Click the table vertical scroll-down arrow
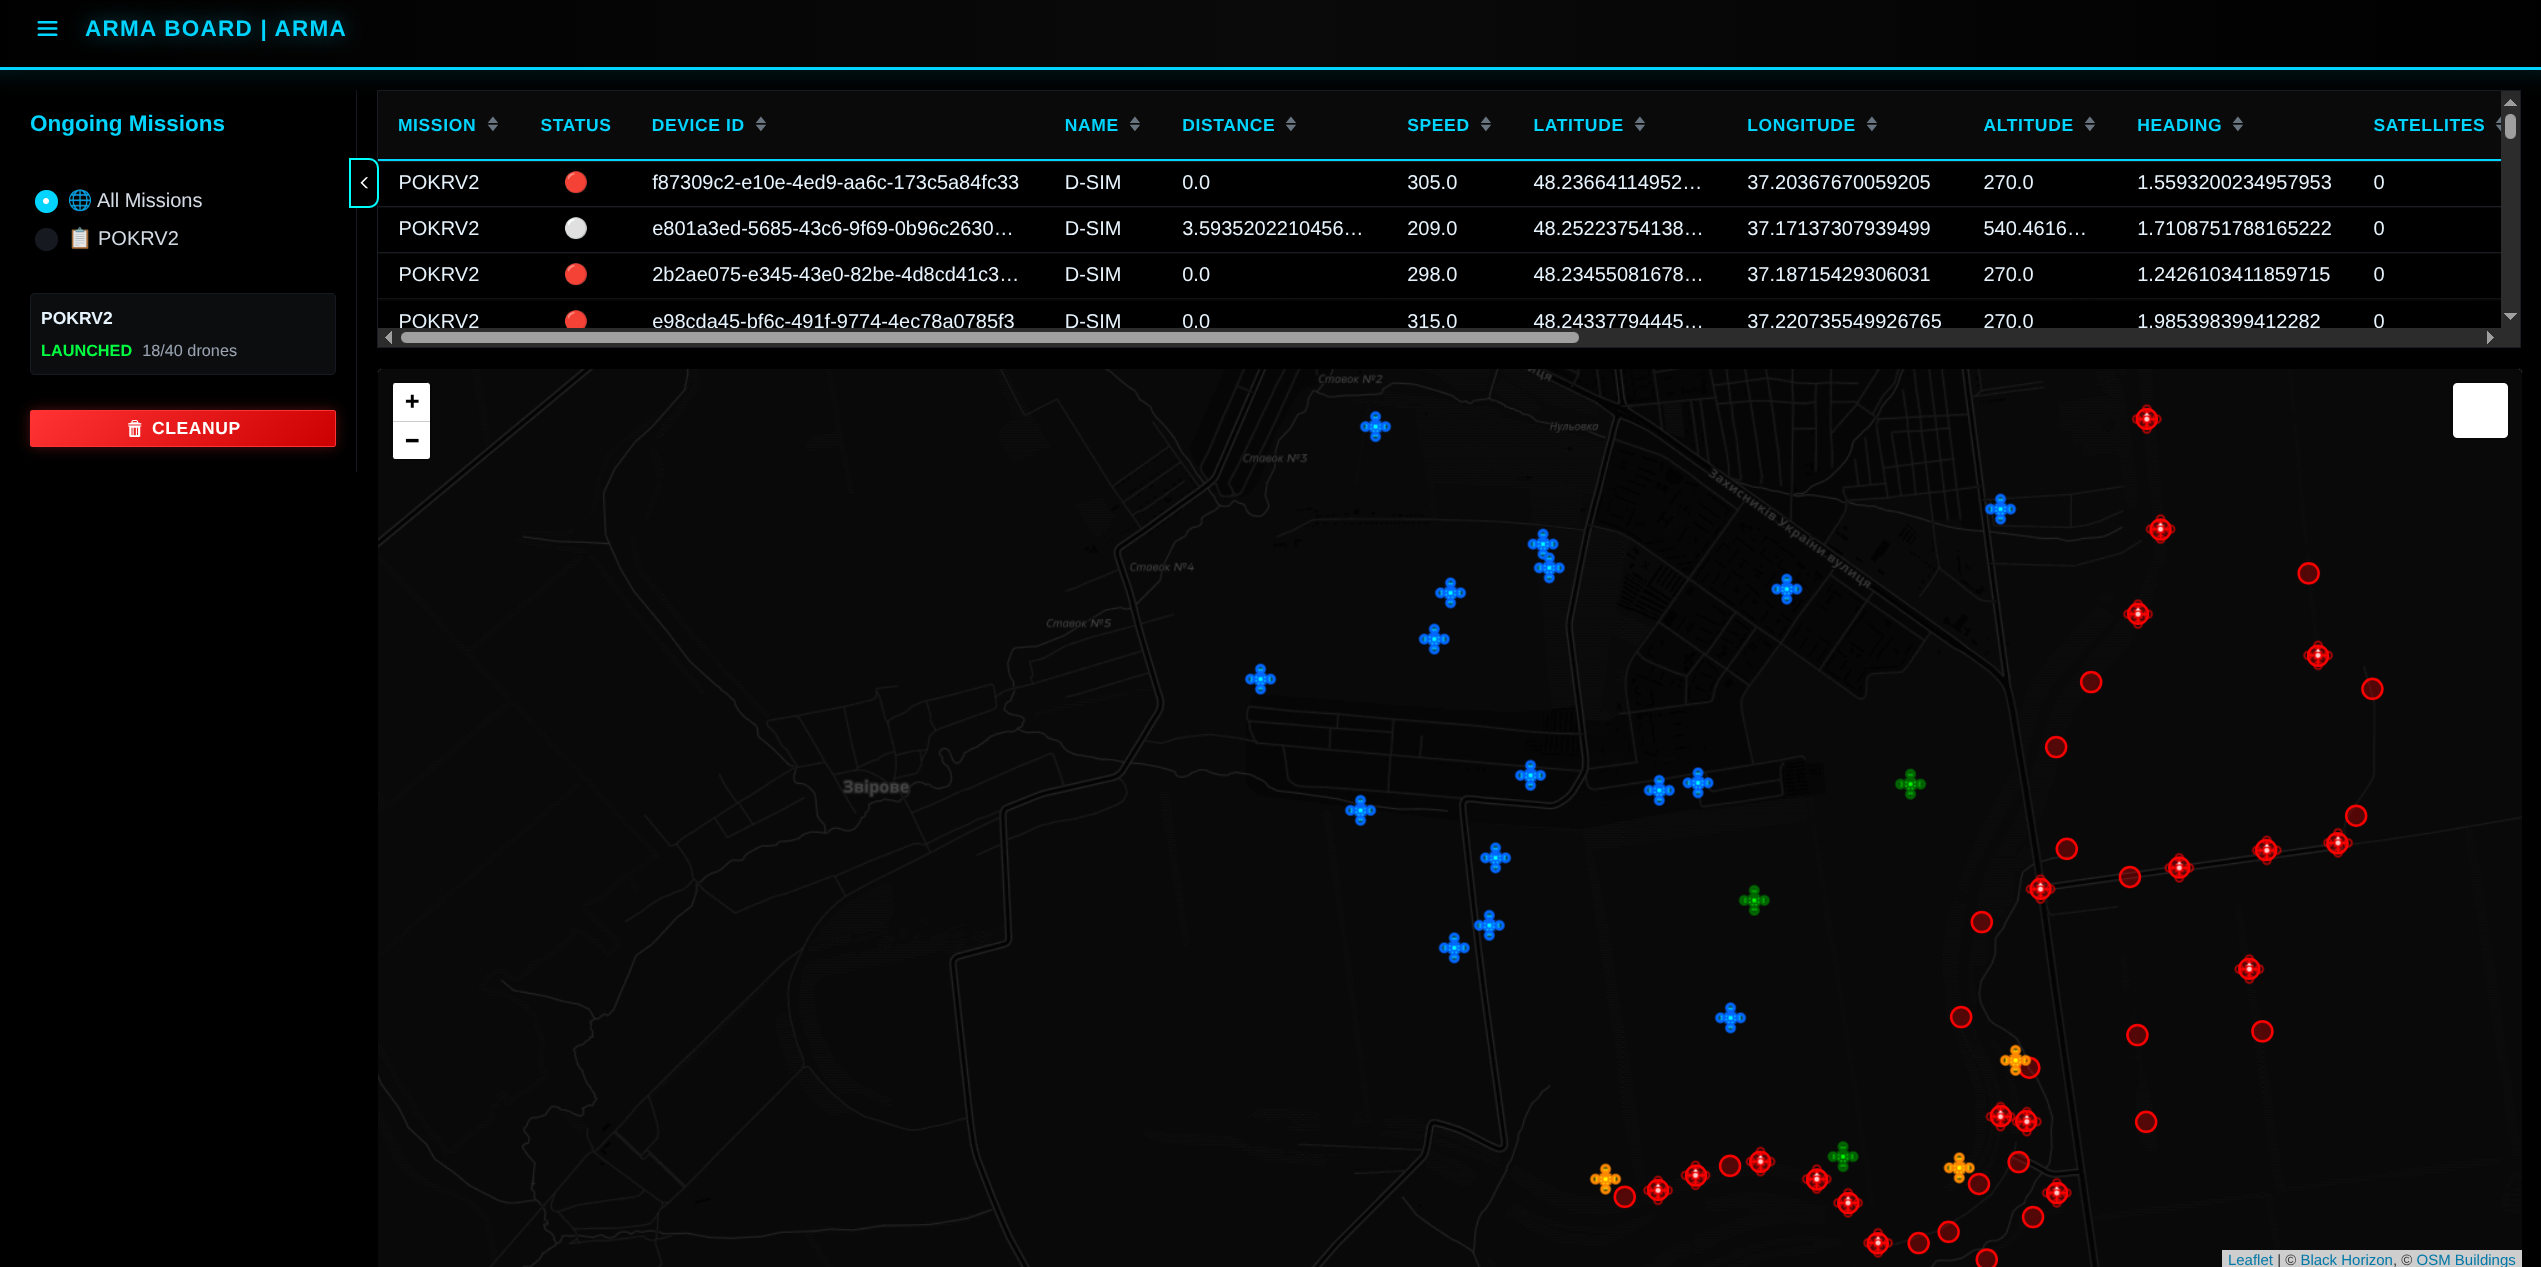The width and height of the screenshot is (2541, 1267). [x=2510, y=317]
